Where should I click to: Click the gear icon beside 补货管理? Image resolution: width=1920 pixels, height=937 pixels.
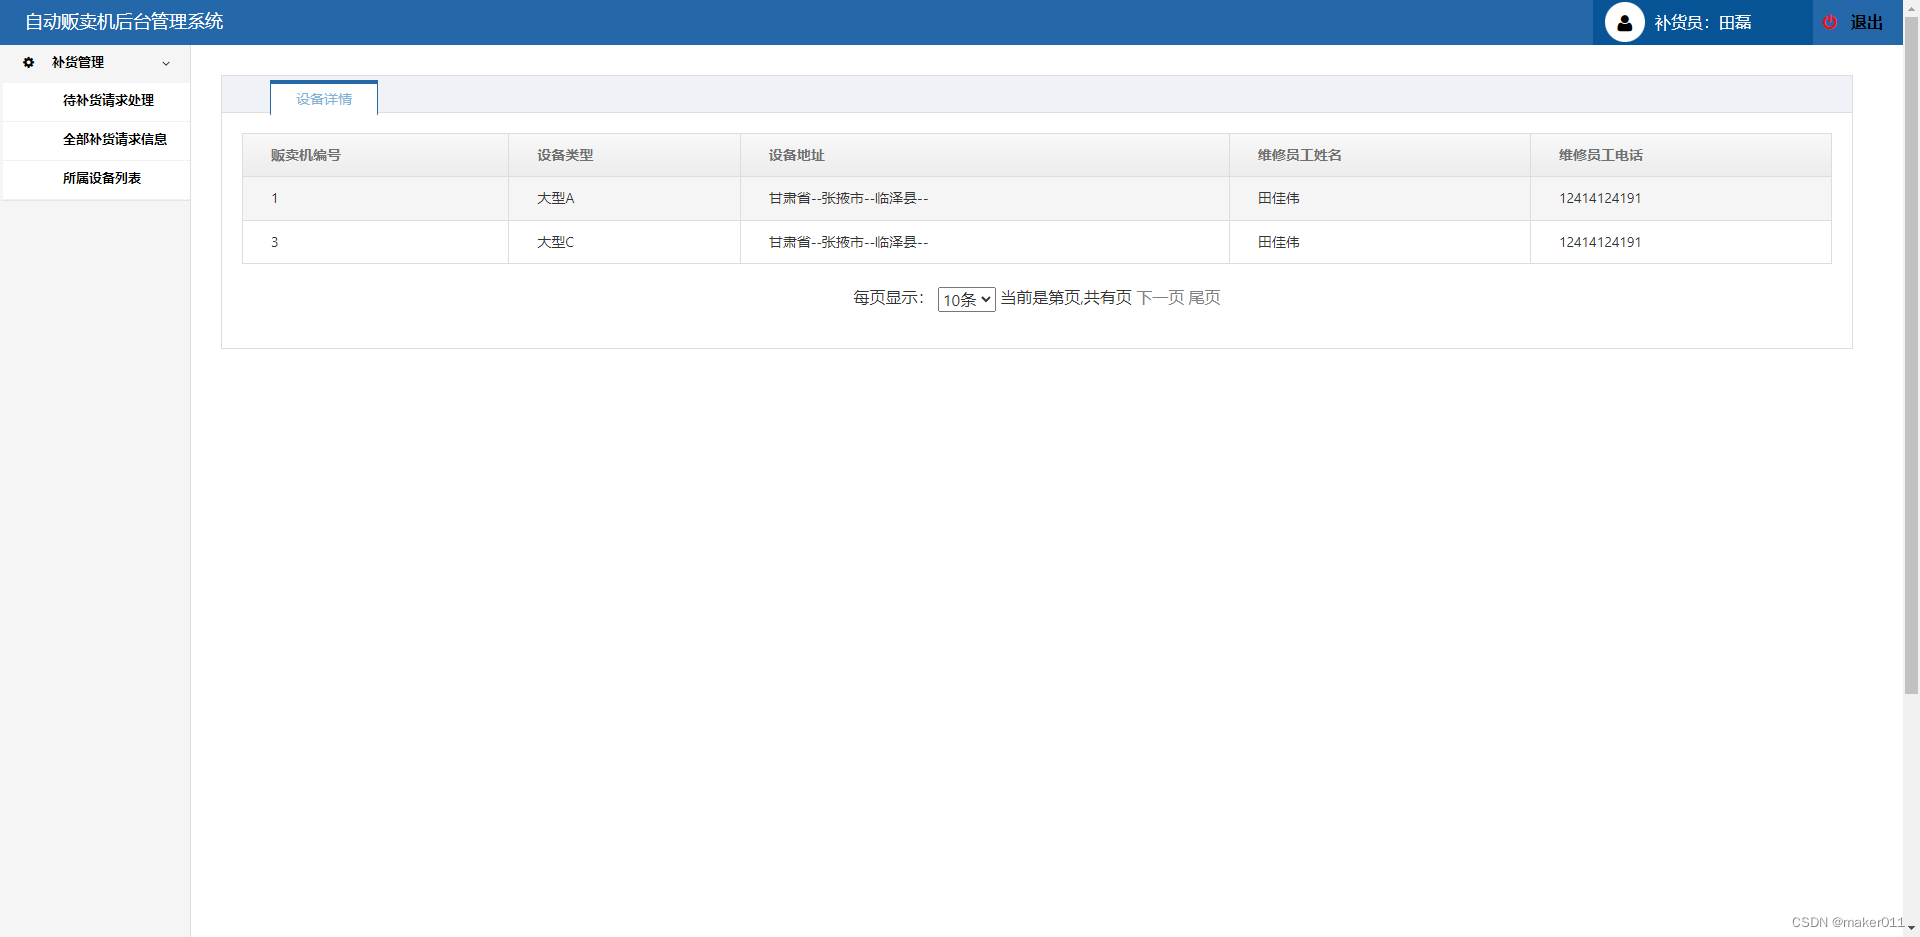[x=29, y=62]
